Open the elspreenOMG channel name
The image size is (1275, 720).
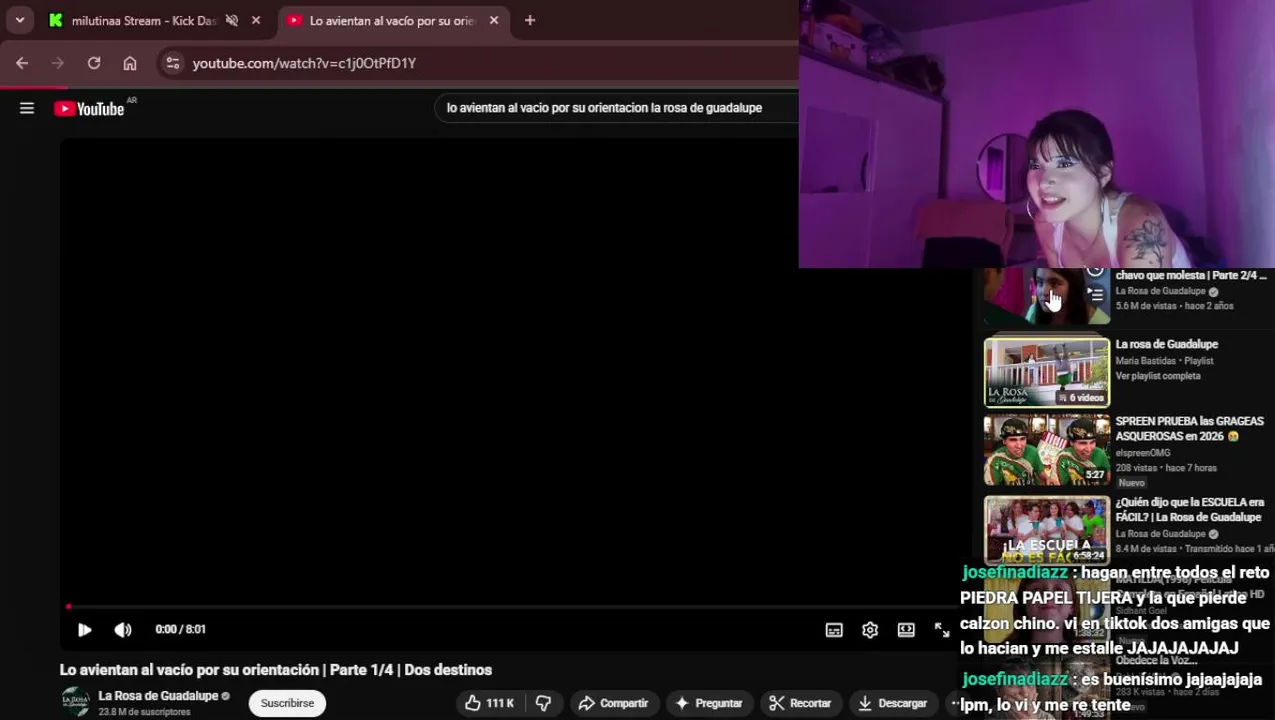tap(1143, 453)
